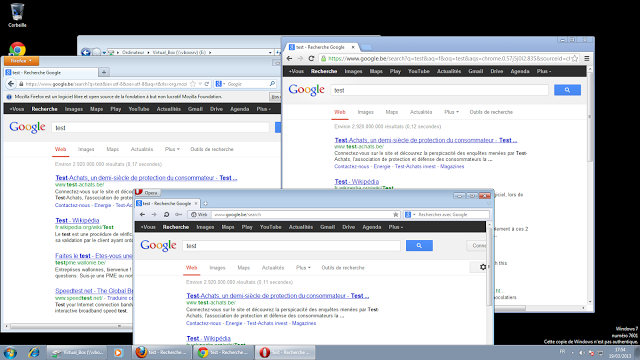This screenshot has width=640, height=360.
Task: Expand Plus filter dropdown in Opera results
Action: point(303,268)
